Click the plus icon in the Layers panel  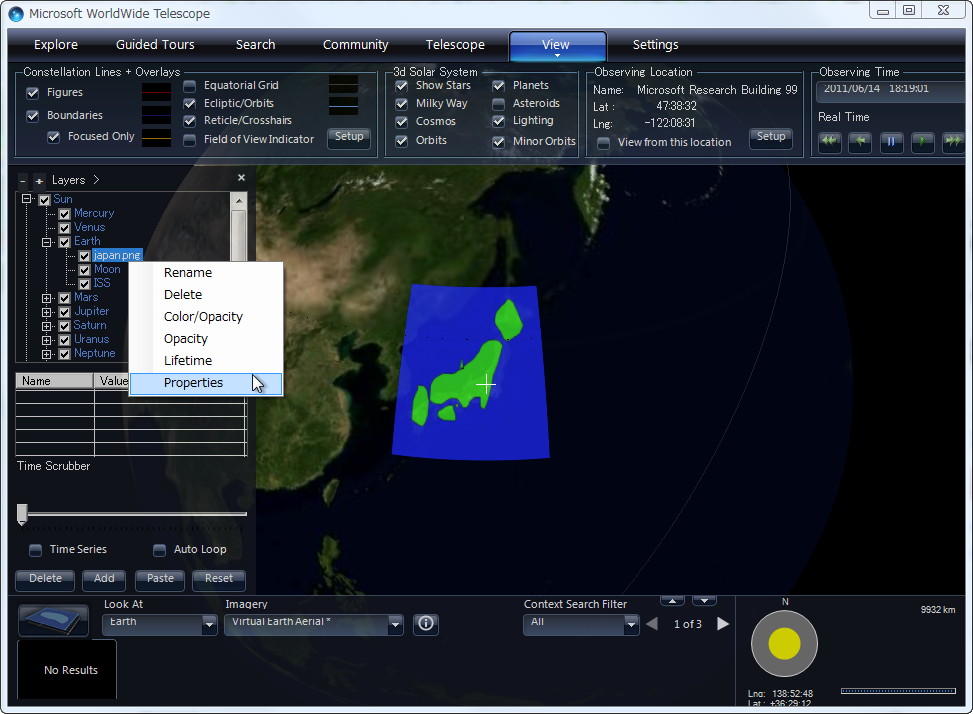[38, 179]
